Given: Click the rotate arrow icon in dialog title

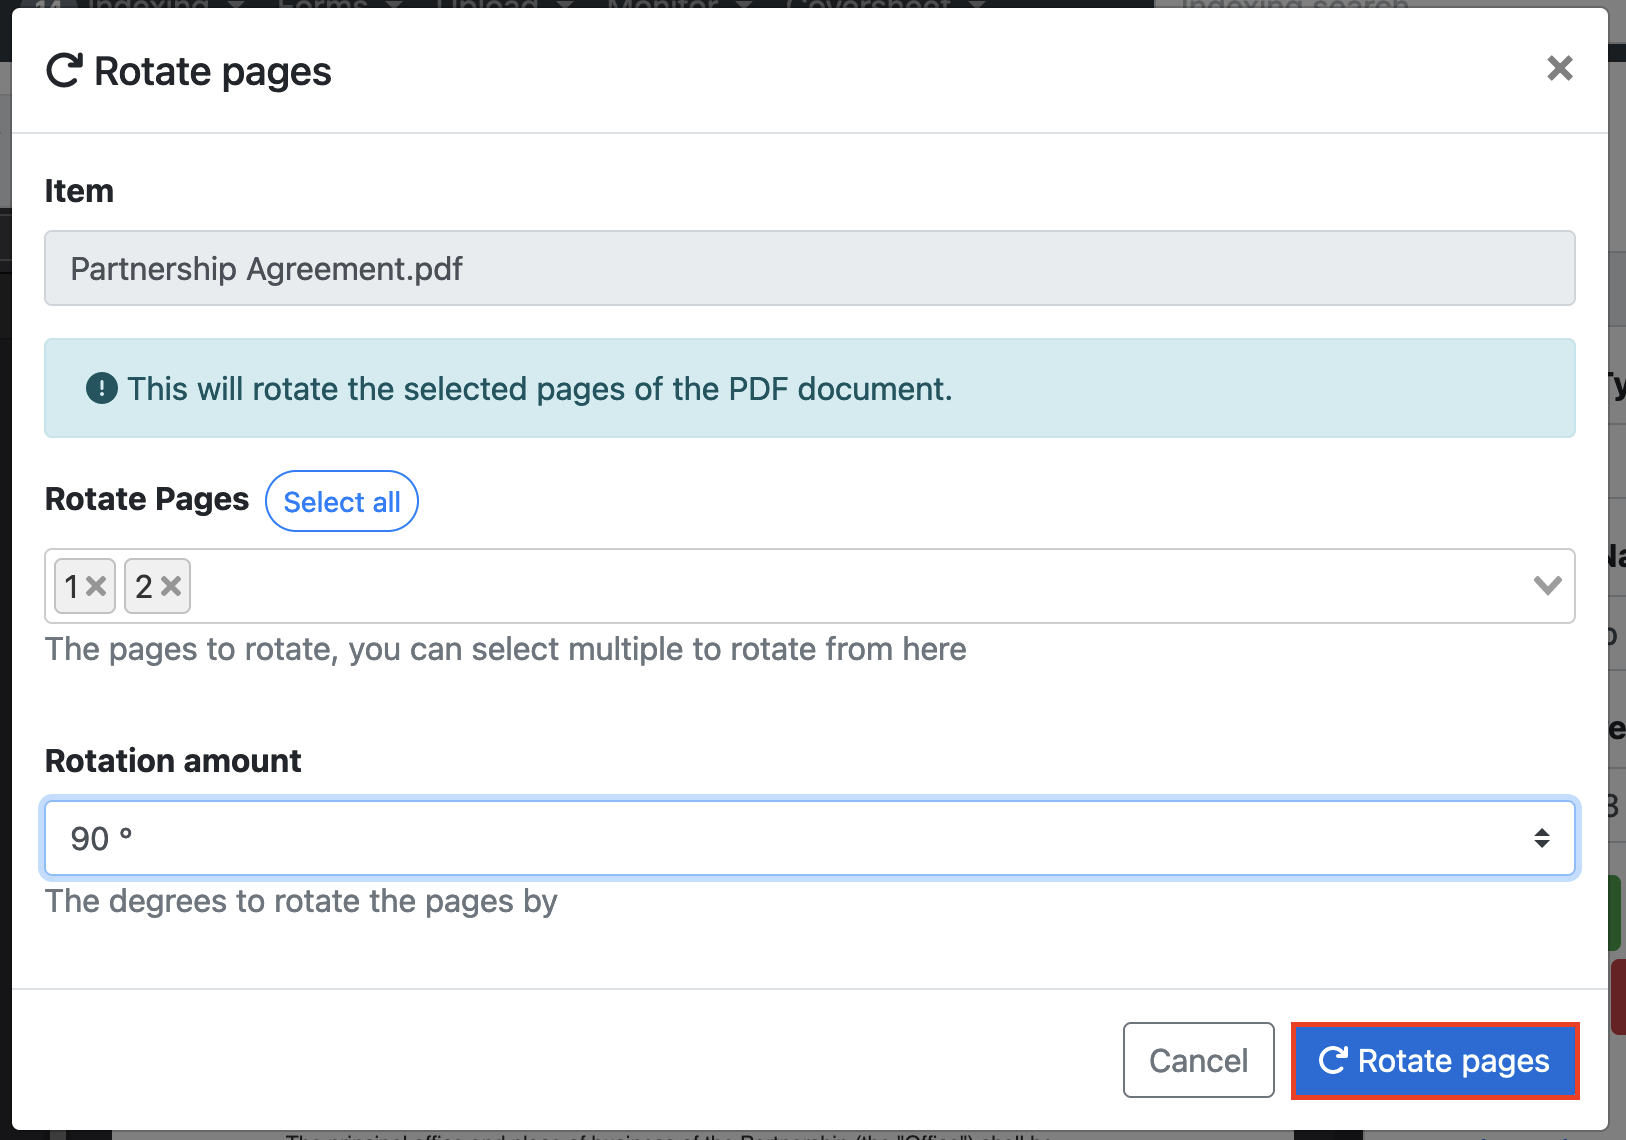Looking at the screenshot, I should 64,71.
